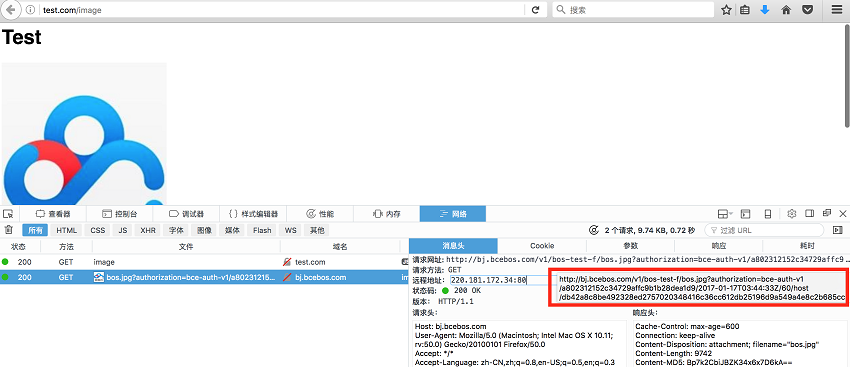Open the 调试器 debugger tab
Screen dimensions: 850x367
(x=186, y=214)
